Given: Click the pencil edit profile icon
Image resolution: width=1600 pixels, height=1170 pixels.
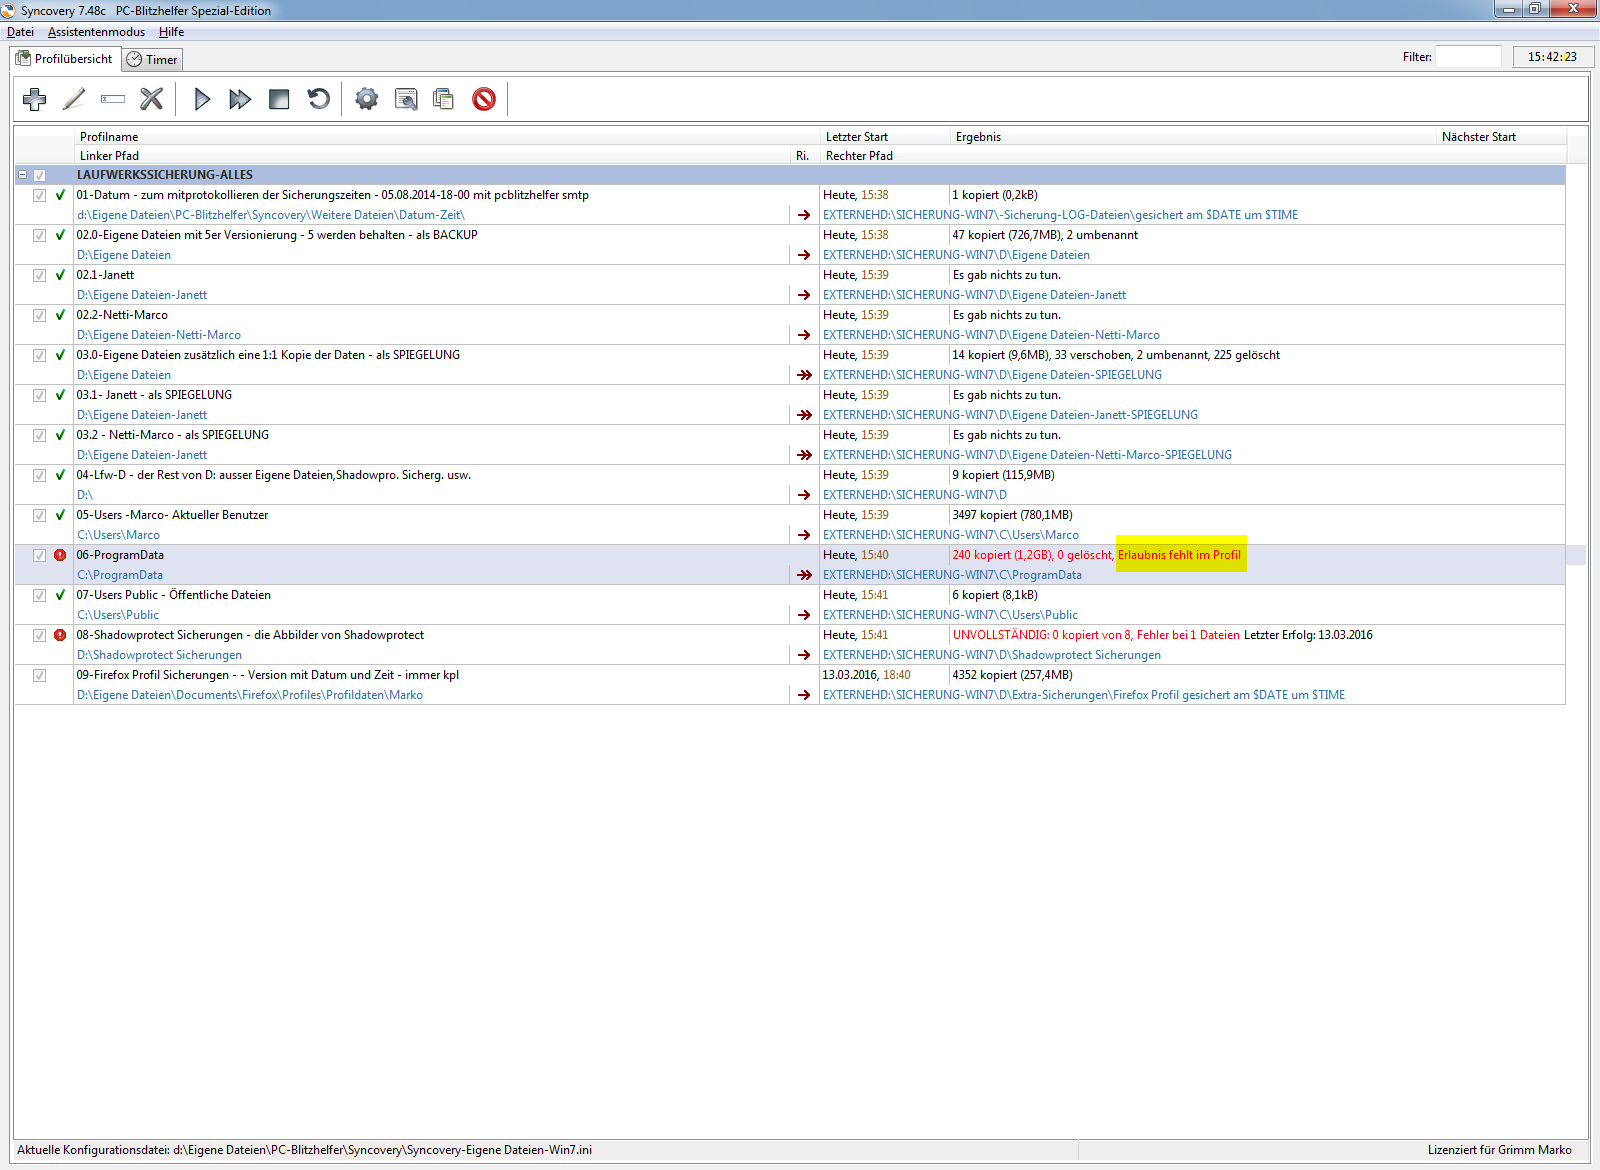Looking at the screenshot, I should (x=74, y=99).
